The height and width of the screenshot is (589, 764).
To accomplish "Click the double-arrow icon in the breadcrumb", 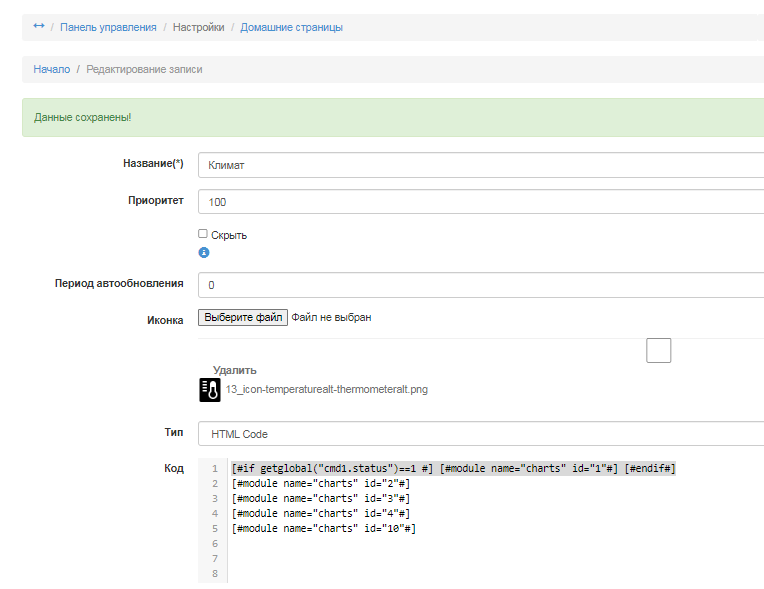I will click(39, 27).
